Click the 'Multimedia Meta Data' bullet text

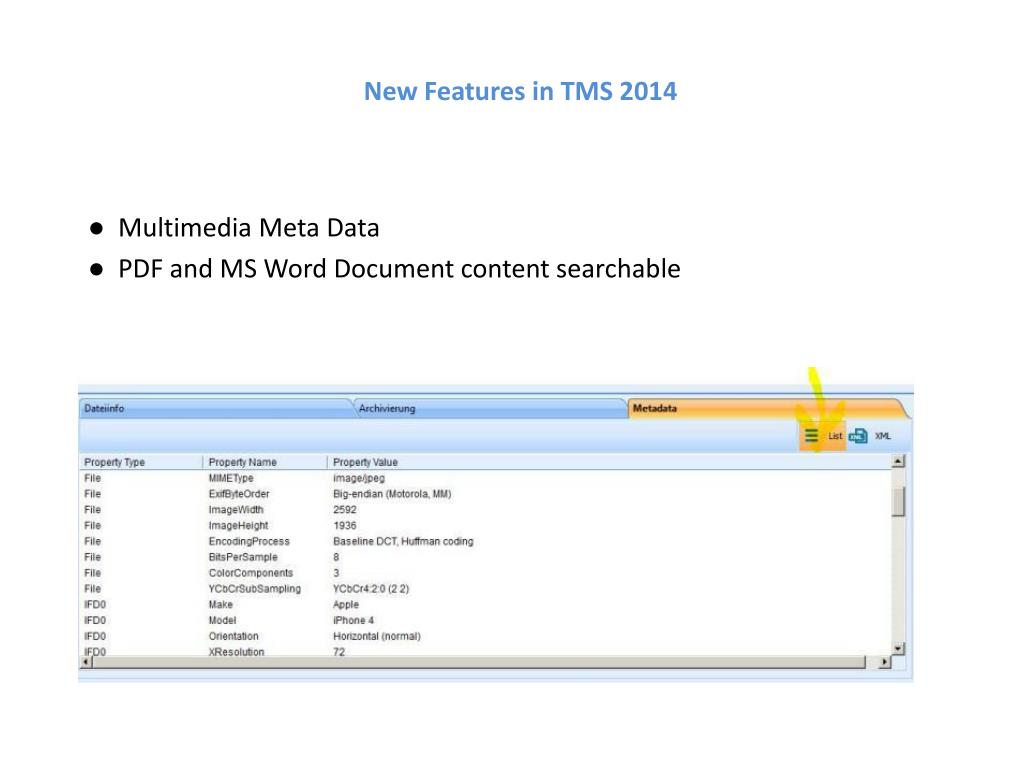click(x=248, y=228)
